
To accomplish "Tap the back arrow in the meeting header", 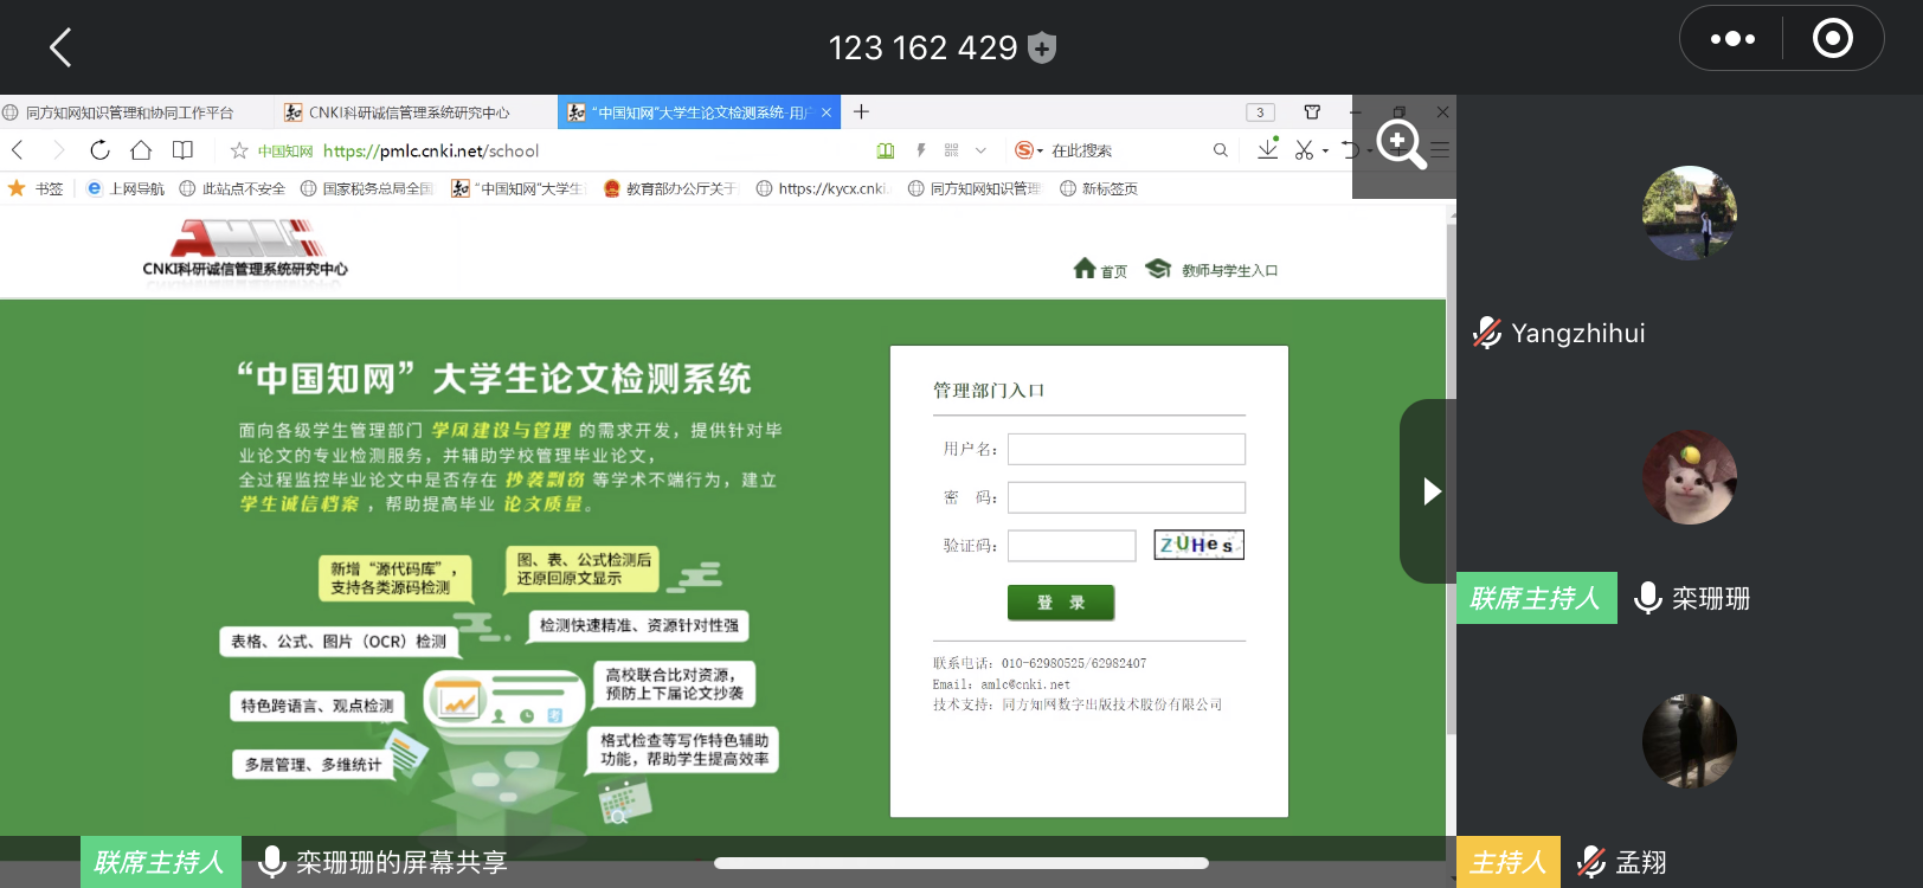I will 61,47.
